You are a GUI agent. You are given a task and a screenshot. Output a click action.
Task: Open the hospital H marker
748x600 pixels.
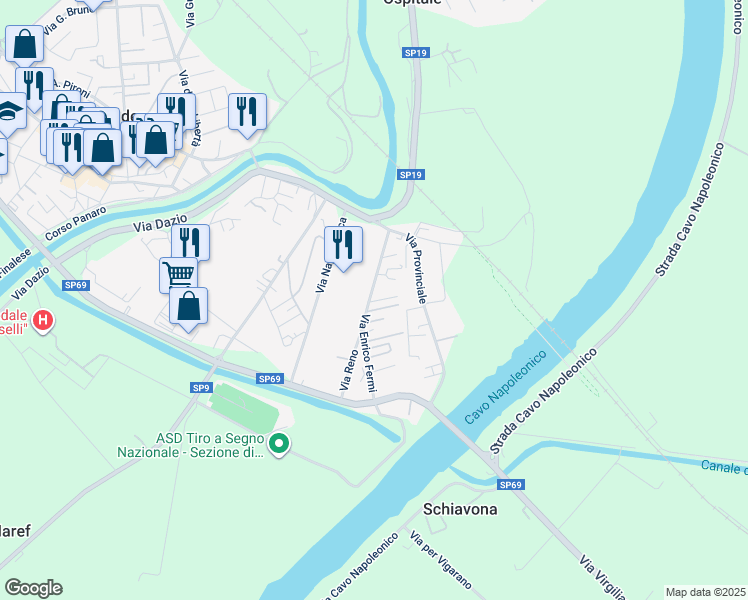point(42,320)
